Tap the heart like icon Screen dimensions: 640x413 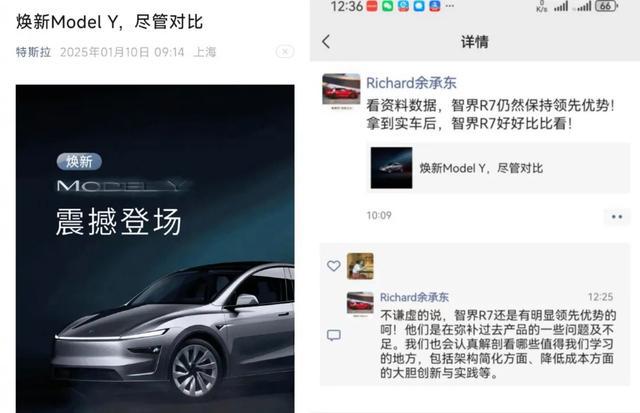(333, 266)
